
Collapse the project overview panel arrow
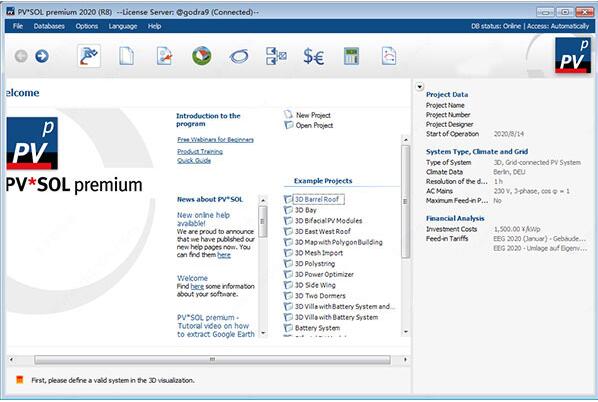420,87
